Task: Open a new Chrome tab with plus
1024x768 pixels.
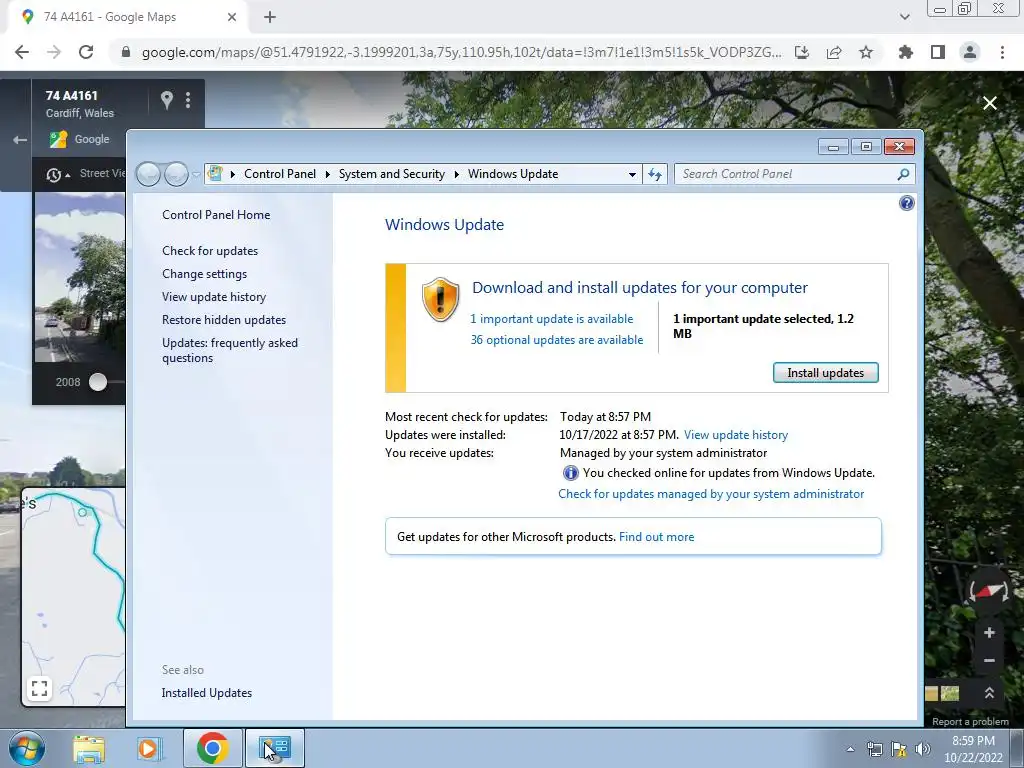Action: coord(270,17)
